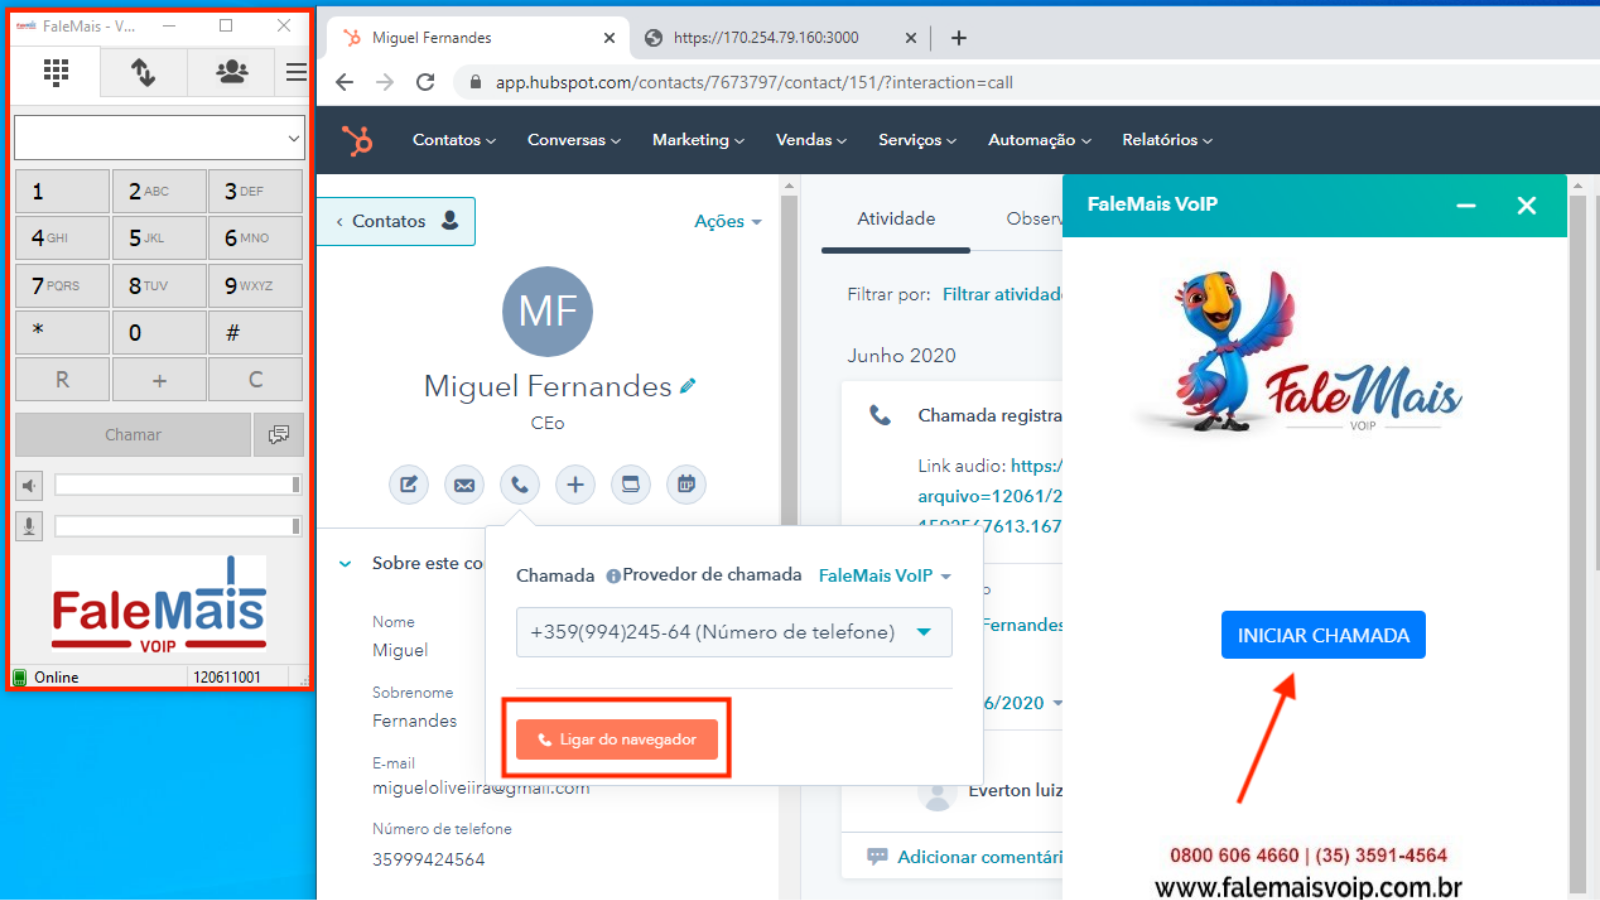
Task: Click the Adicionar comentário link
Action: point(979,857)
